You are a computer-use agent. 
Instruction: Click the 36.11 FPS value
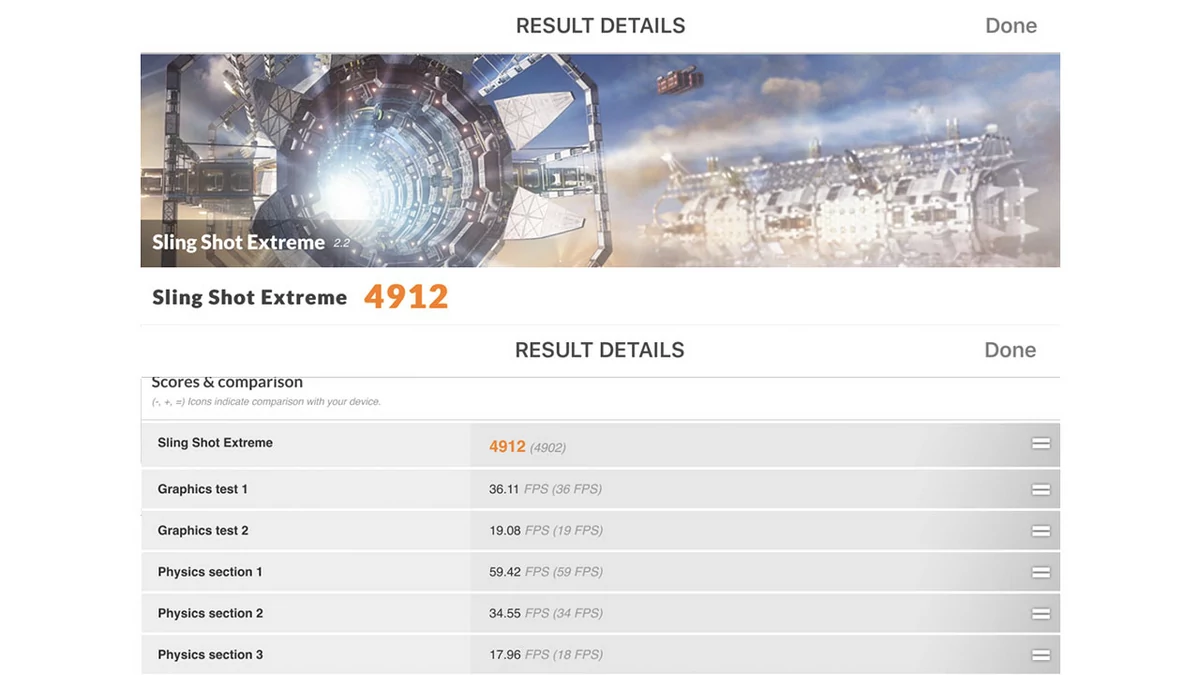pyautogui.click(x=545, y=489)
